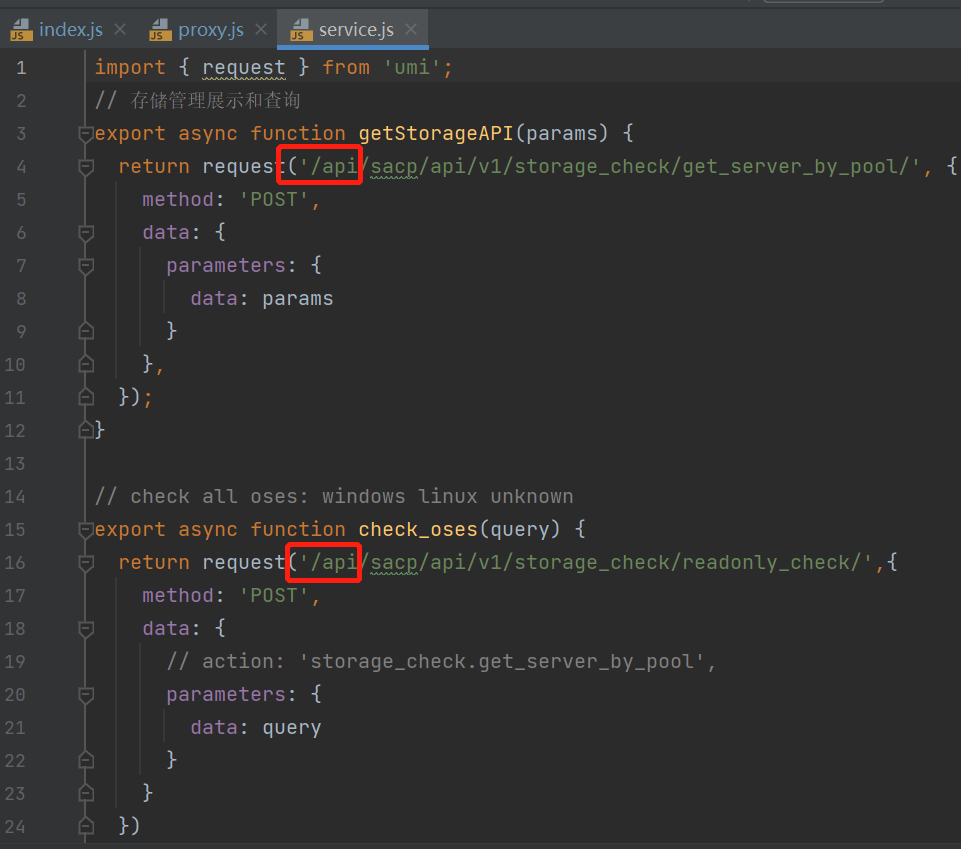
Task: Click the commented-out action line 19
Action: coord(441,661)
